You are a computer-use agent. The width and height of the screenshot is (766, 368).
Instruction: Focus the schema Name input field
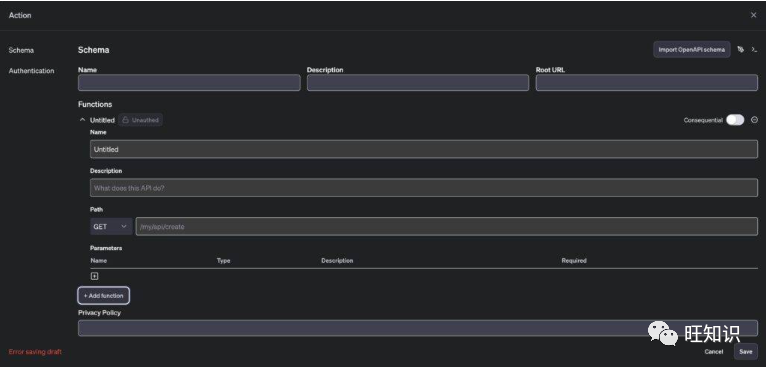pyautogui.click(x=189, y=83)
